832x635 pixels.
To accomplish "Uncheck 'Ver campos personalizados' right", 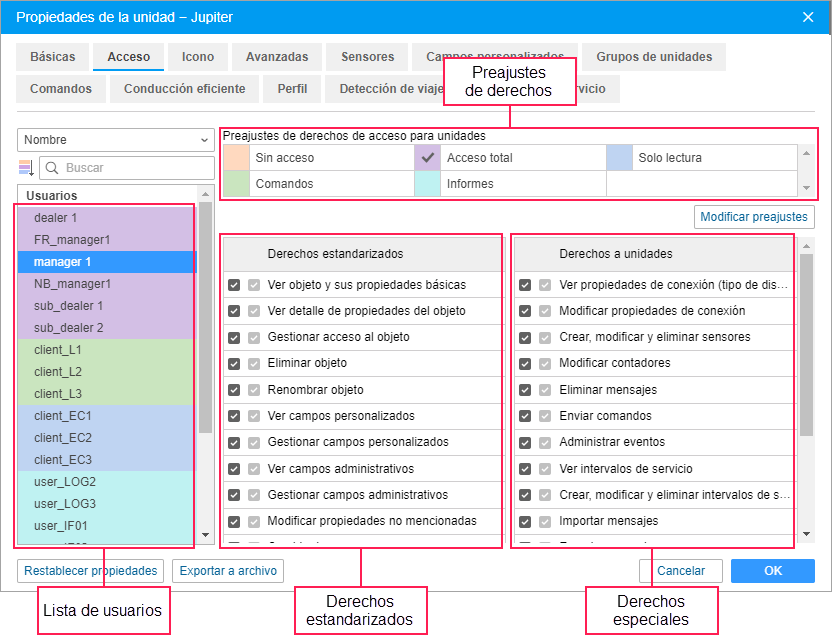I will click(234, 416).
